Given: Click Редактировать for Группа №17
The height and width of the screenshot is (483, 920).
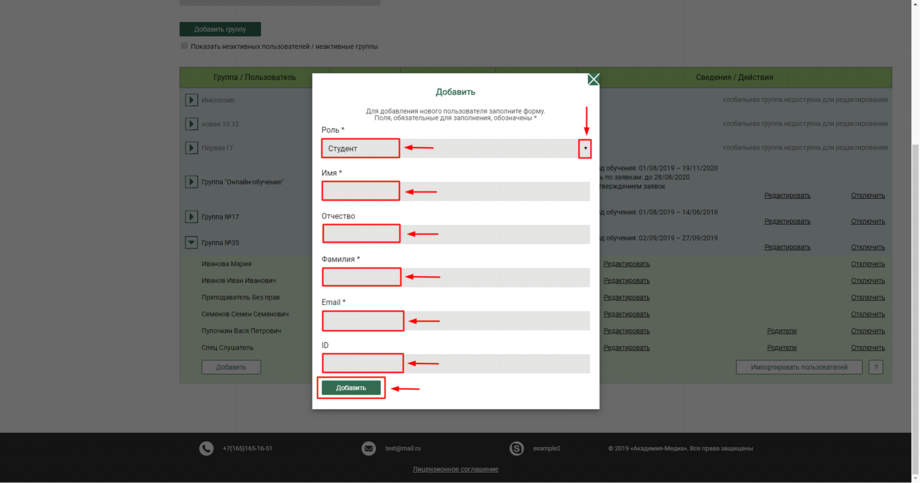Looking at the screenshot, I should [x=787, y=221].
